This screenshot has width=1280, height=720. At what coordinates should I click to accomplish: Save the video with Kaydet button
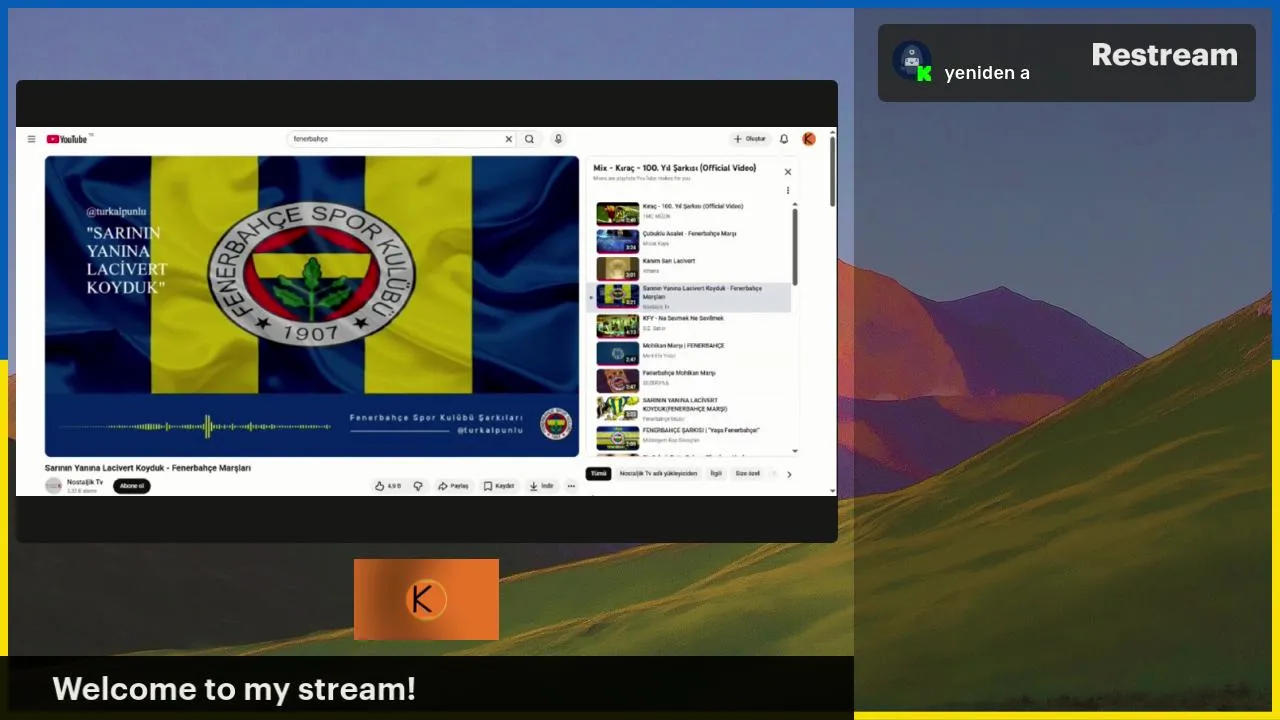(499, 486)
